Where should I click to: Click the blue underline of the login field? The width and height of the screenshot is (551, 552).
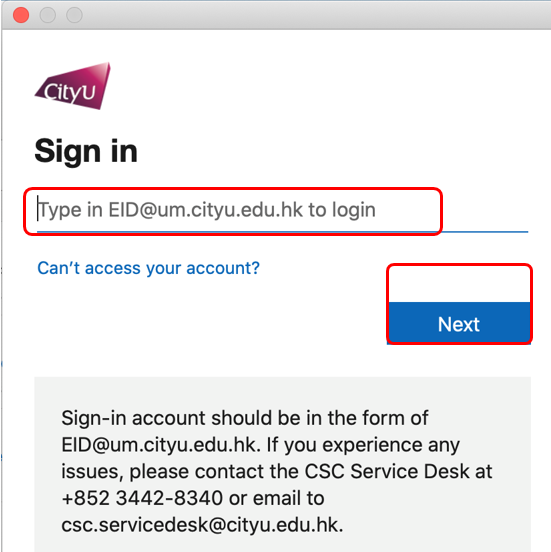point(282,232)
